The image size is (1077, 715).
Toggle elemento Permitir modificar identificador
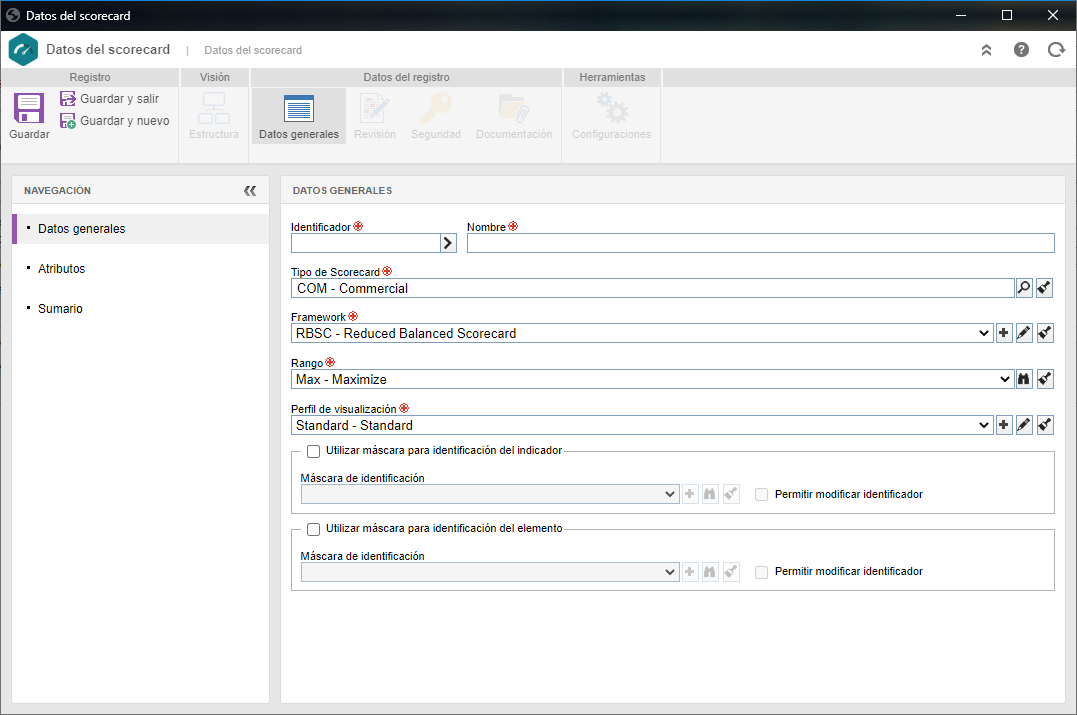(x=761, y=572)
